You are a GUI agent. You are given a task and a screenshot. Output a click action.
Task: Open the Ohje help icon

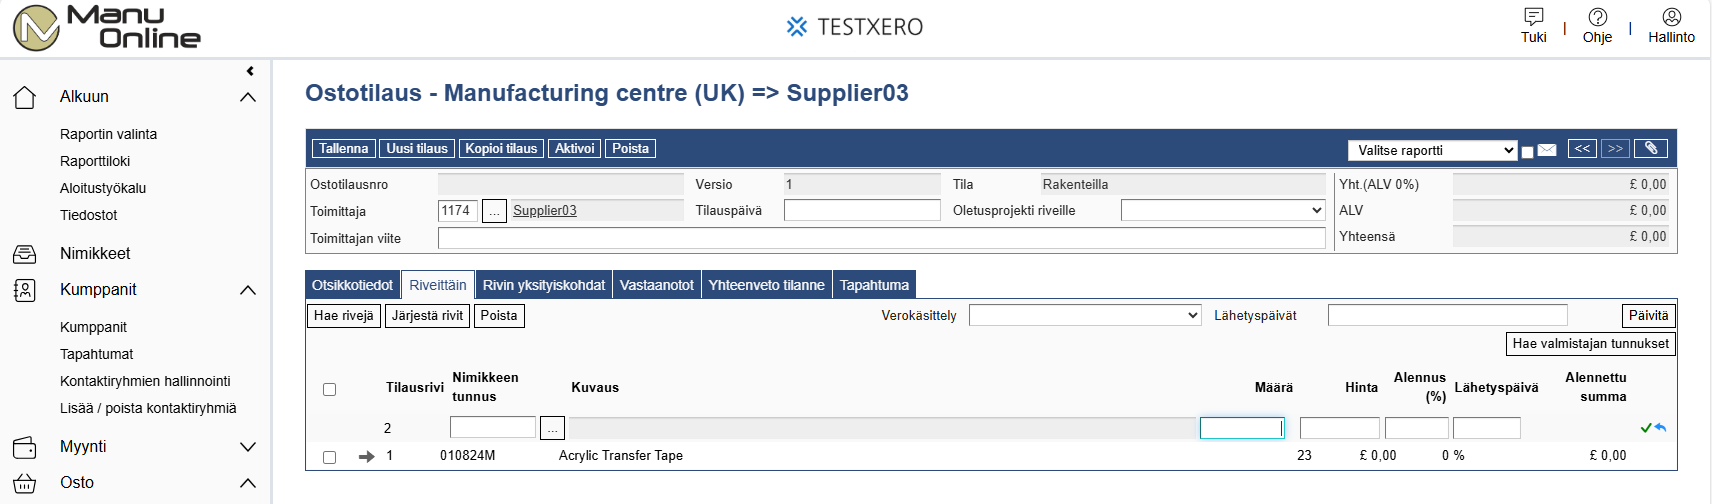[x=1597, y=17]
